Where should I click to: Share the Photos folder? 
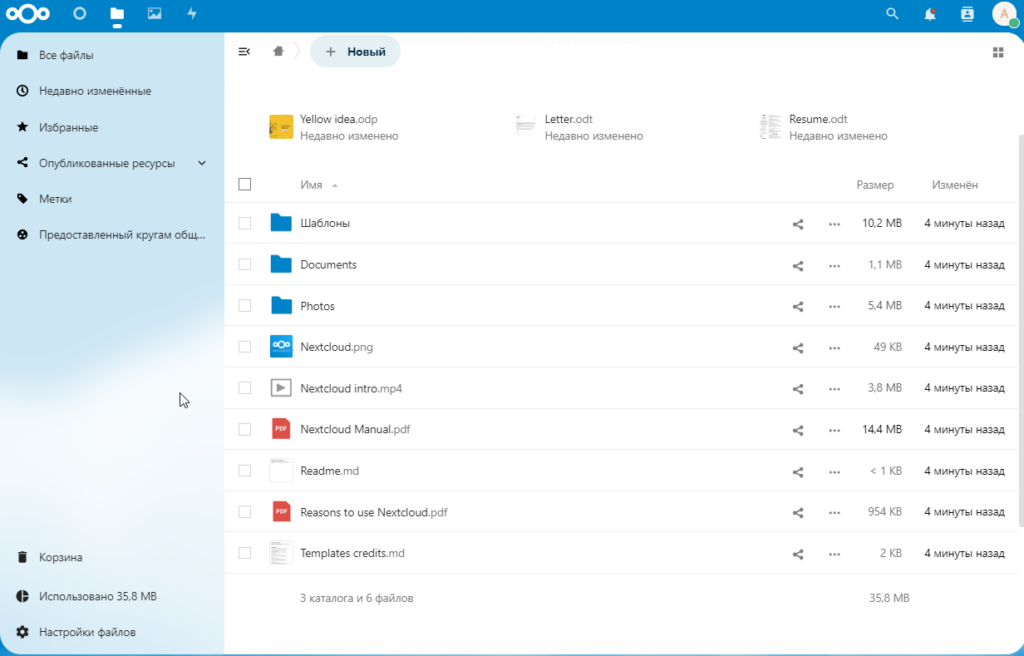point(798,306)
